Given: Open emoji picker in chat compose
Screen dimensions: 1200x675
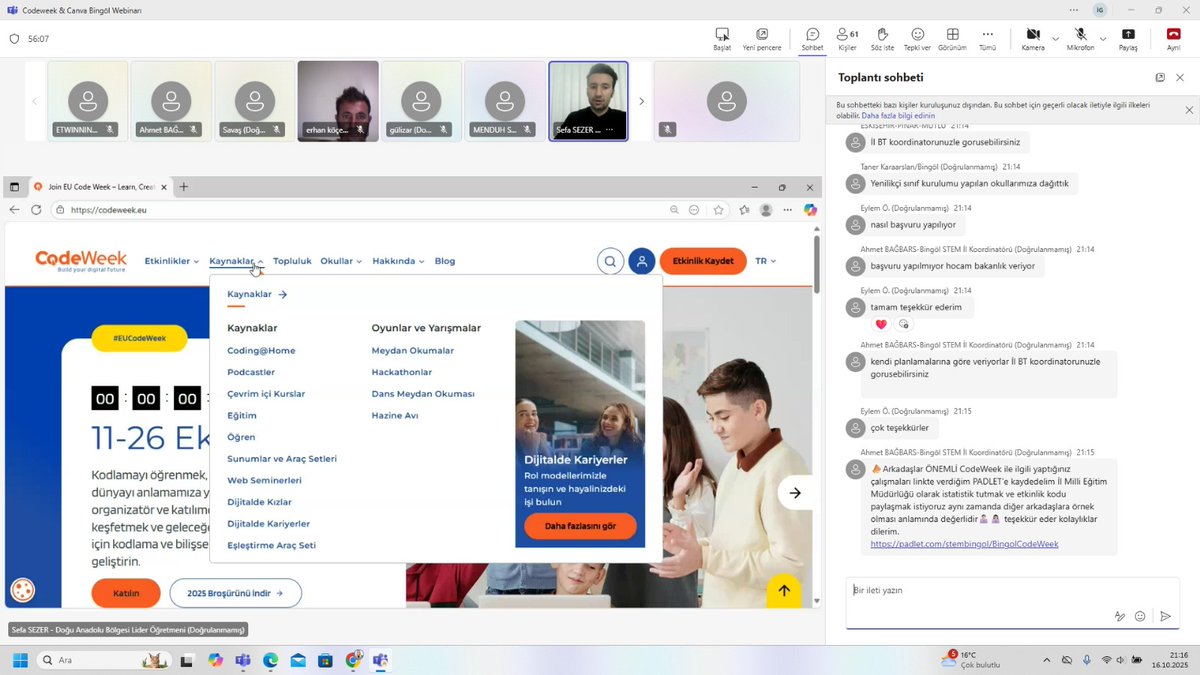Looking at the screenshot, I should pyautogui.click(x=1140, y=616).
